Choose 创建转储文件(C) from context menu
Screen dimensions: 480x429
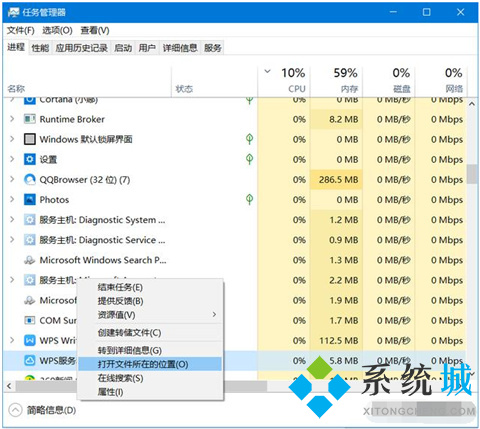(150, 333)
